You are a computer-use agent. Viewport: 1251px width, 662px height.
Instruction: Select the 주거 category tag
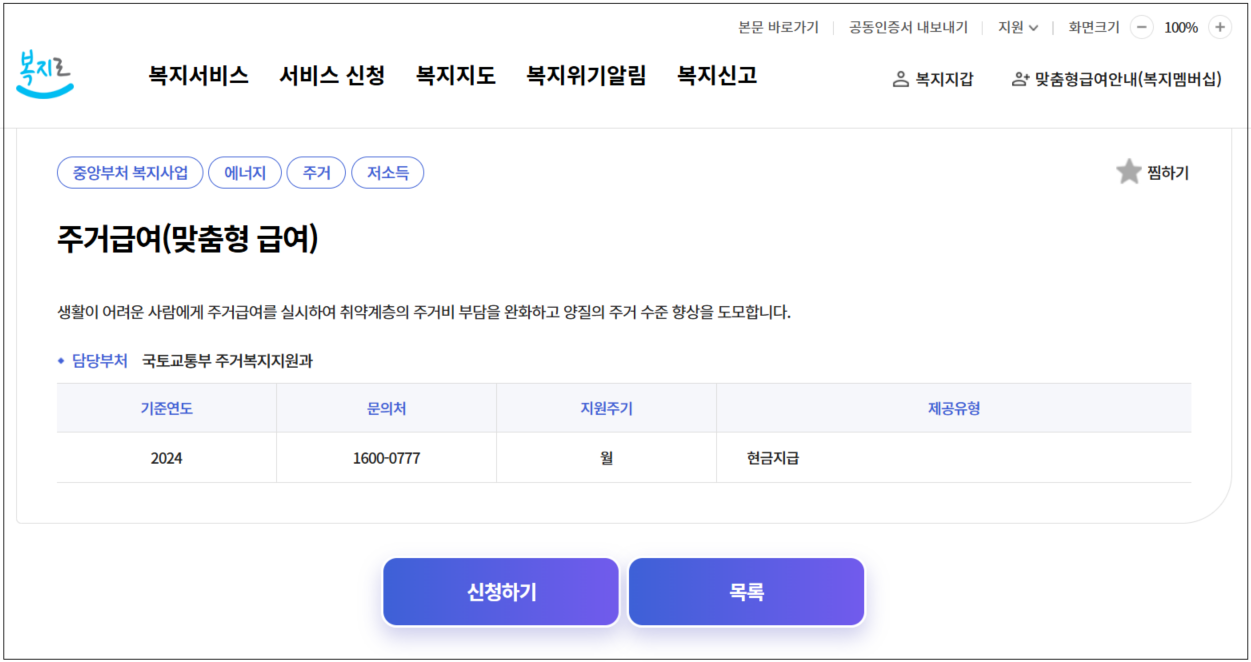[x=316, y=172]
